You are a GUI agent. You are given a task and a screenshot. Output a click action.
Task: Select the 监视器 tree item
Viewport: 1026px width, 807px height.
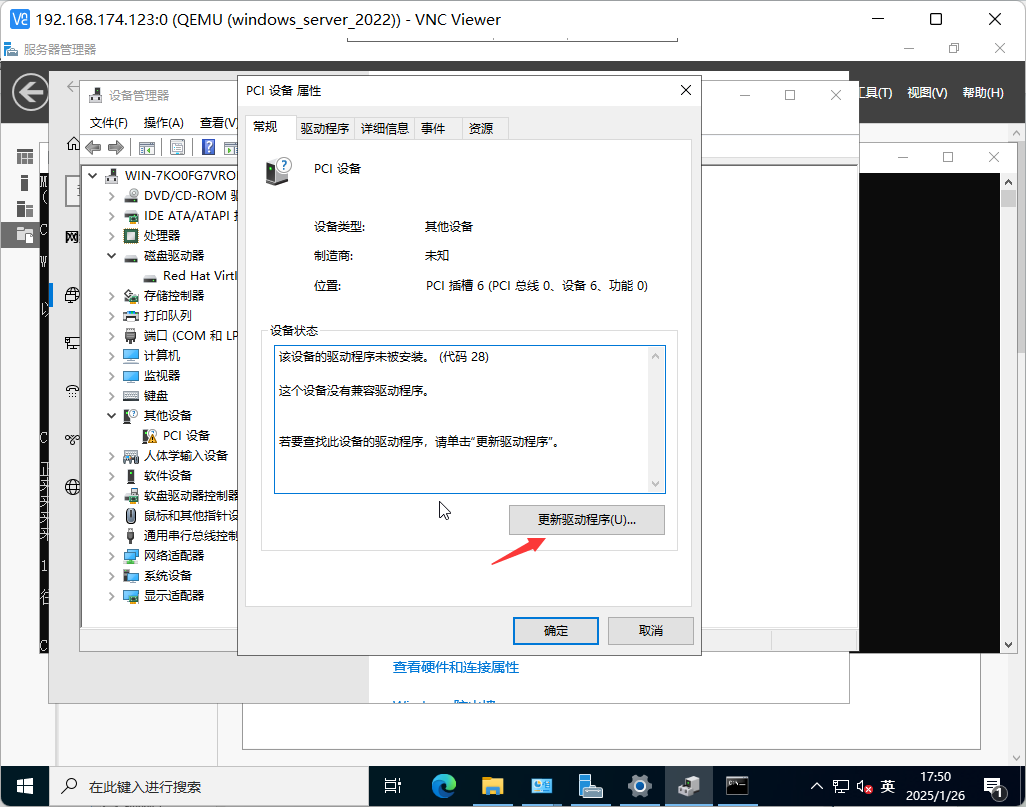point(162,376)
